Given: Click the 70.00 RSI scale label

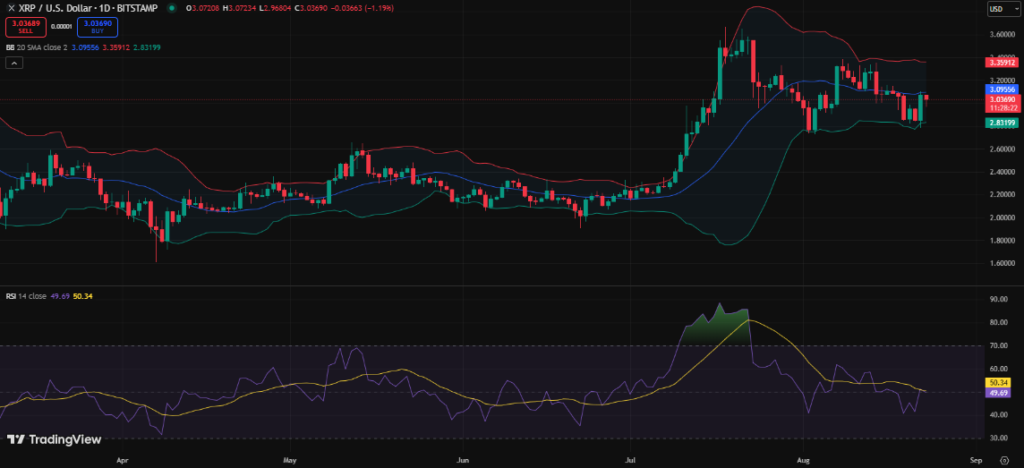Looking at the screenshot, I should 997,345.
